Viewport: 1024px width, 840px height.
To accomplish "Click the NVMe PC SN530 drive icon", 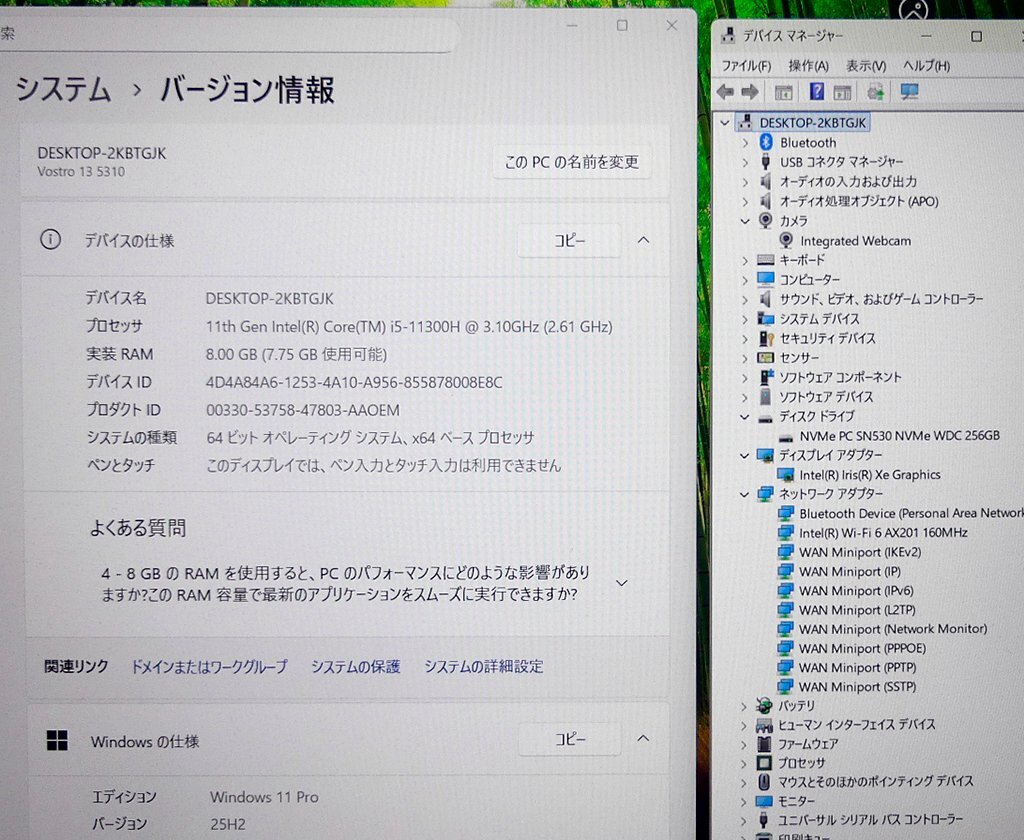I will [x=786, y=437].
